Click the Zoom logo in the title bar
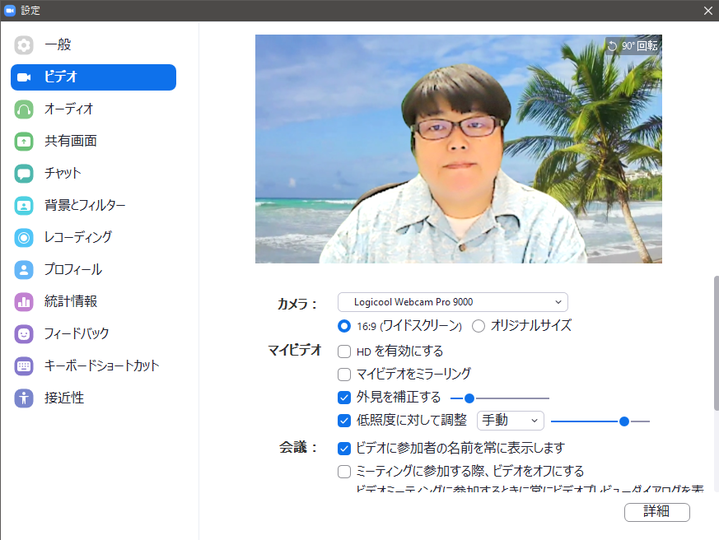Screen dimensions: 719x540 (10, 10)
